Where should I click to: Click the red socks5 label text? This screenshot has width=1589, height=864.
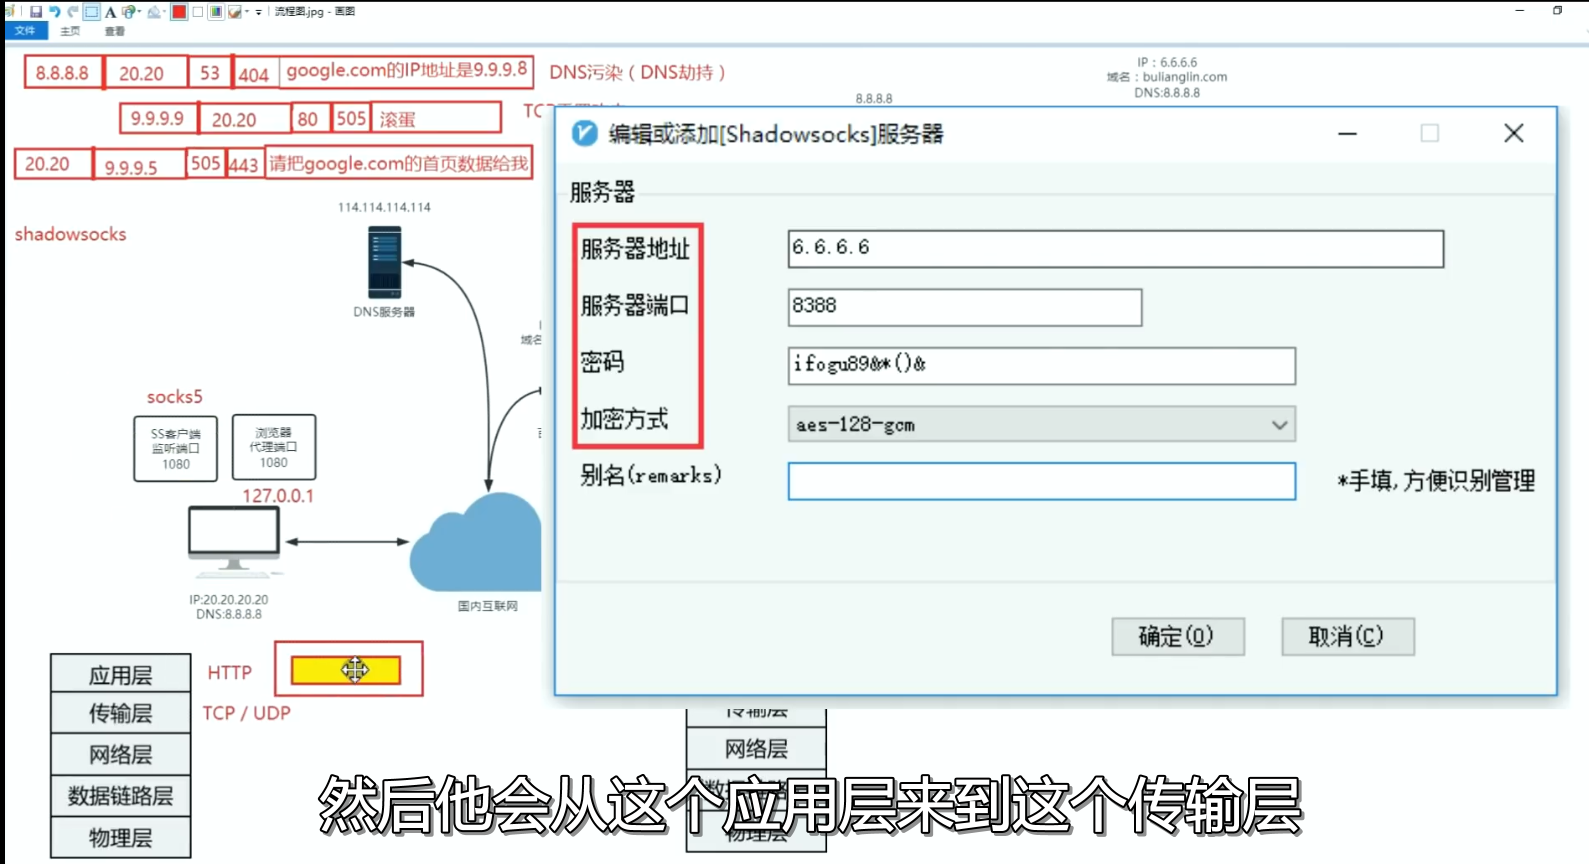pyautogui.click(x=175, y=397)
